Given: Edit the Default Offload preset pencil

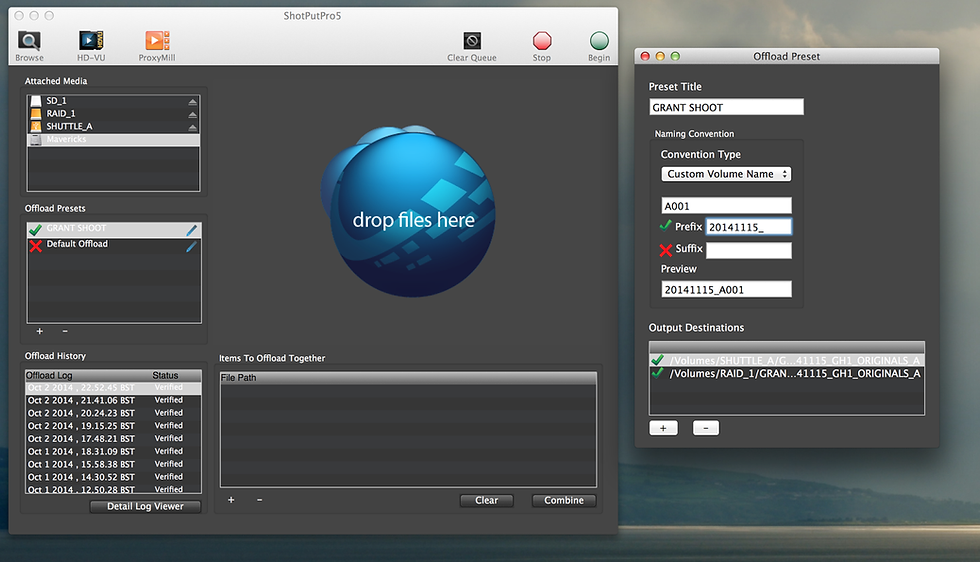Looking at the screenshot, I should pyautogui.click(x=191, y=246).
